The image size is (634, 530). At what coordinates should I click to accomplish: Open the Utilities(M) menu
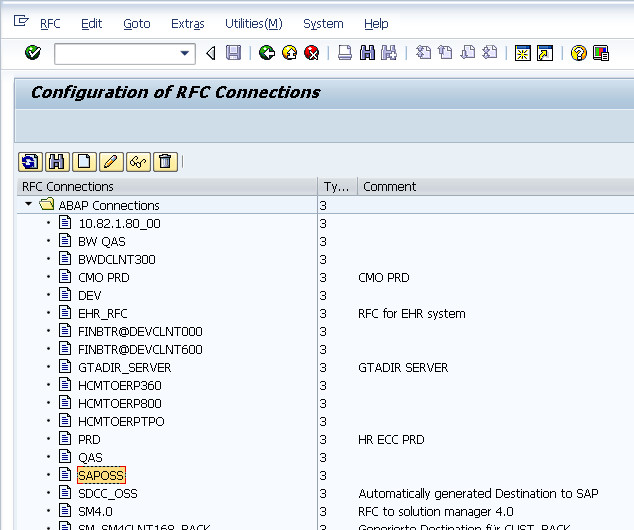(254, 24)
